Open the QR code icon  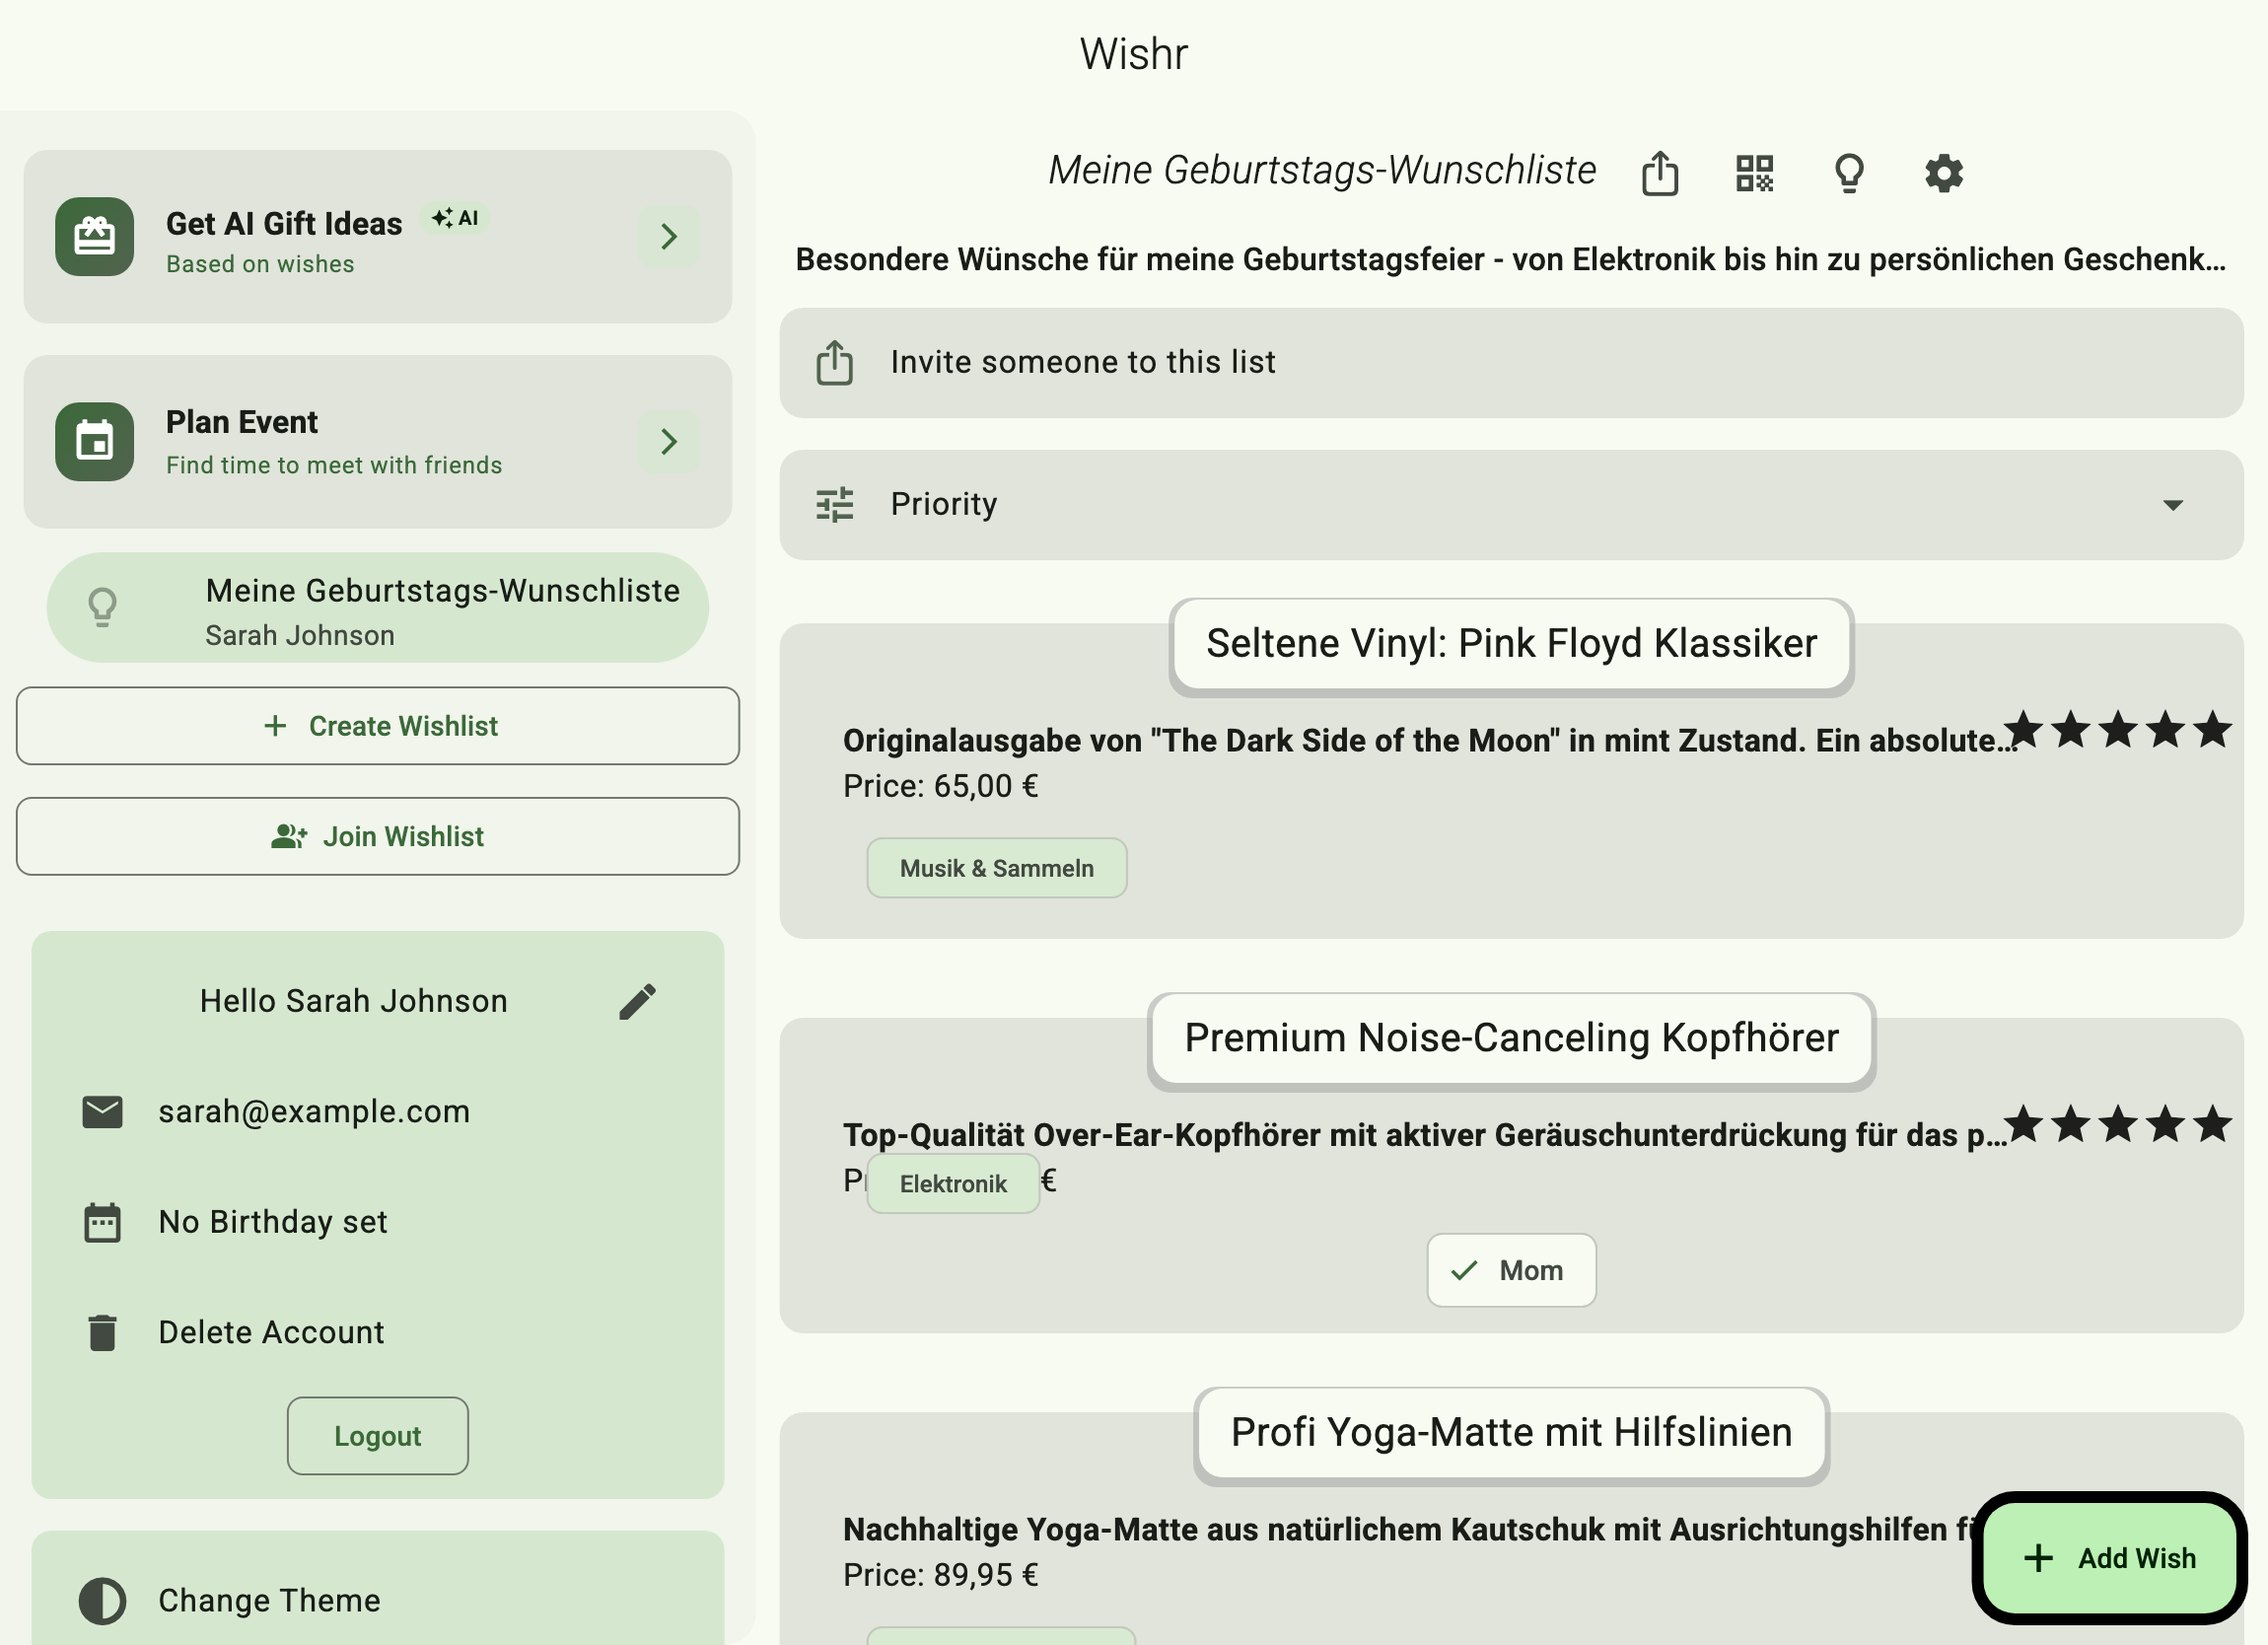(1754, 173)
